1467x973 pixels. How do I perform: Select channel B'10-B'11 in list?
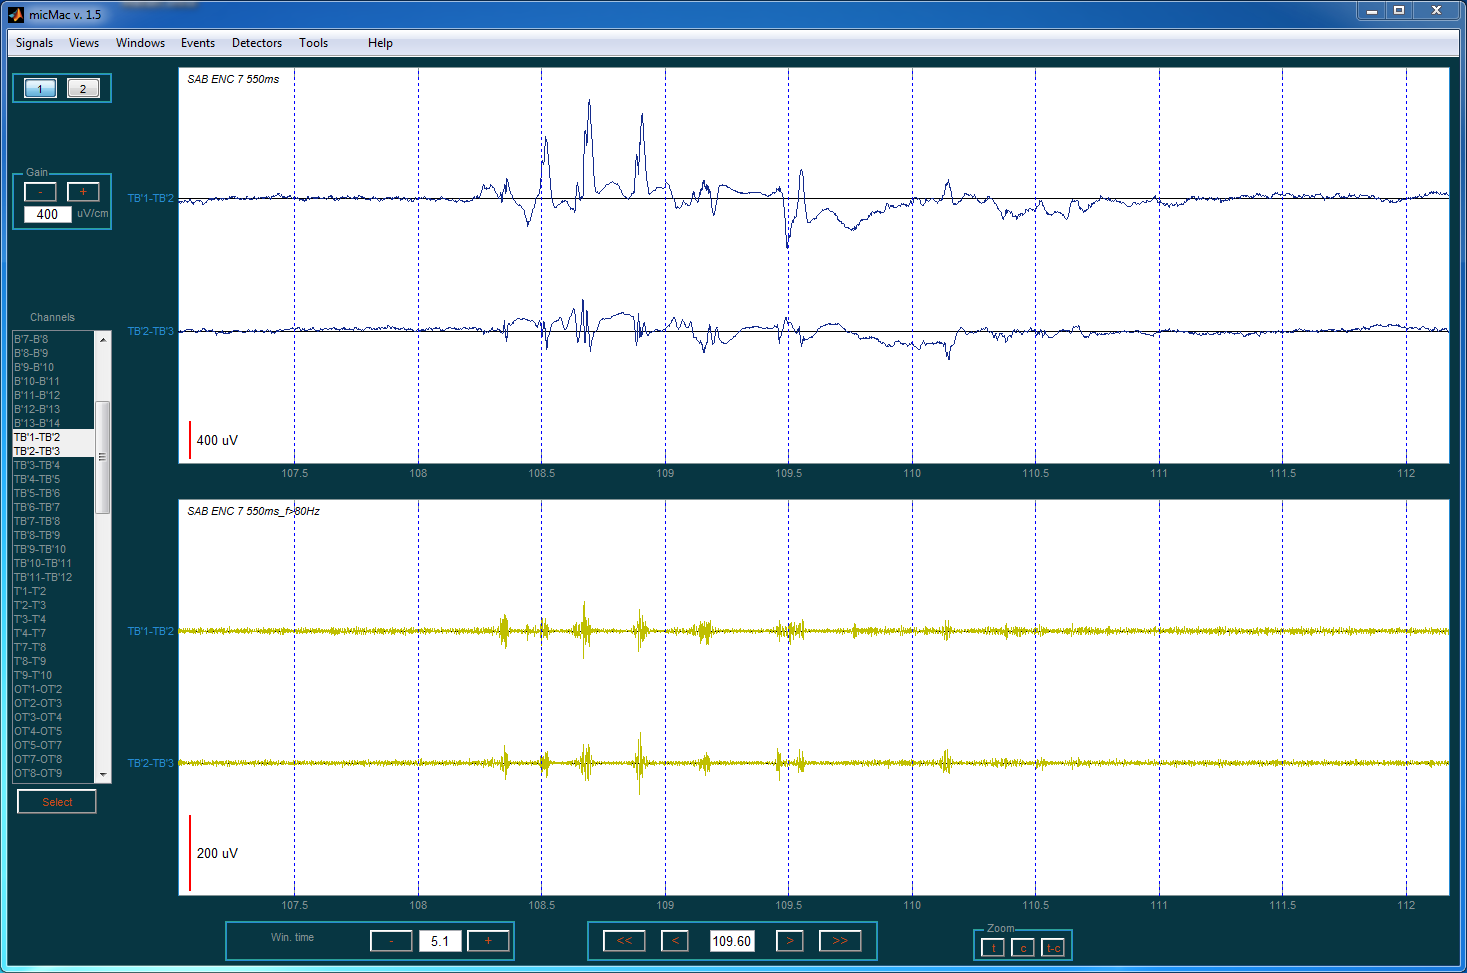pyautogui.click(x=53, y=381)
